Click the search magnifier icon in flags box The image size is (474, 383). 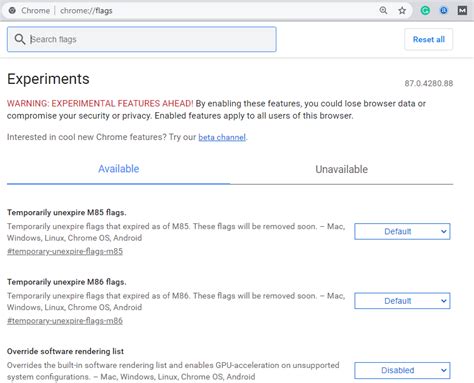20,39
